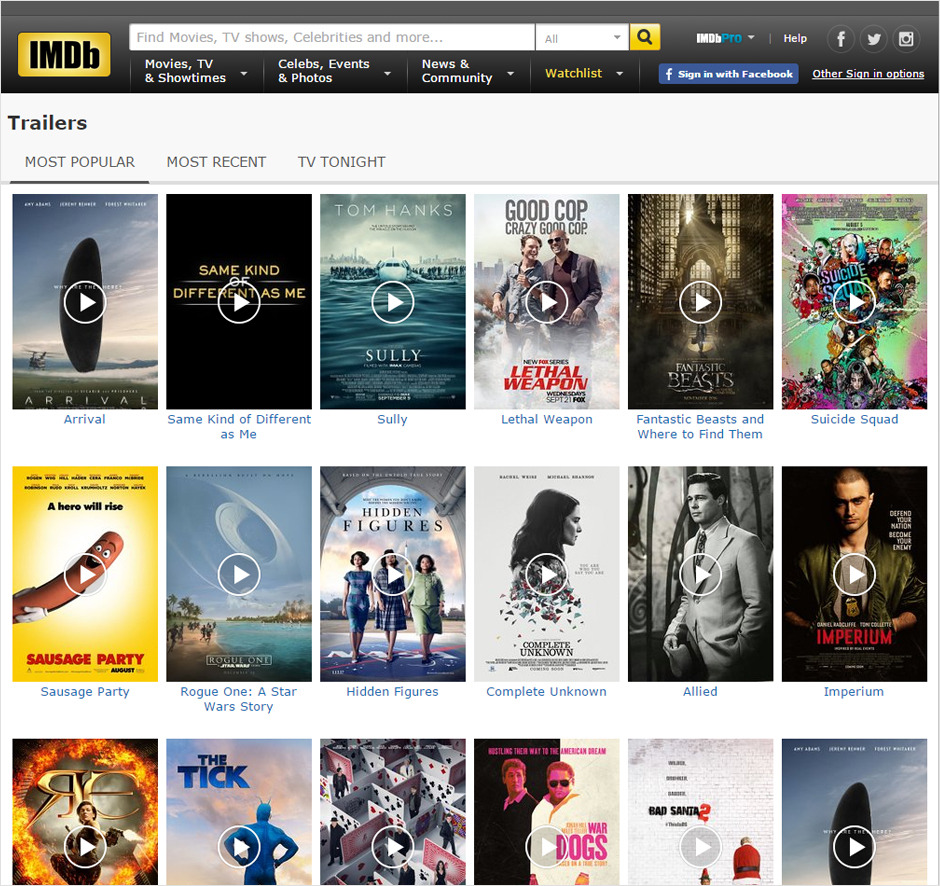Screen dimensions: 940x886
Task: Play the War Dogs trailer
Action: tap(547, 846)
